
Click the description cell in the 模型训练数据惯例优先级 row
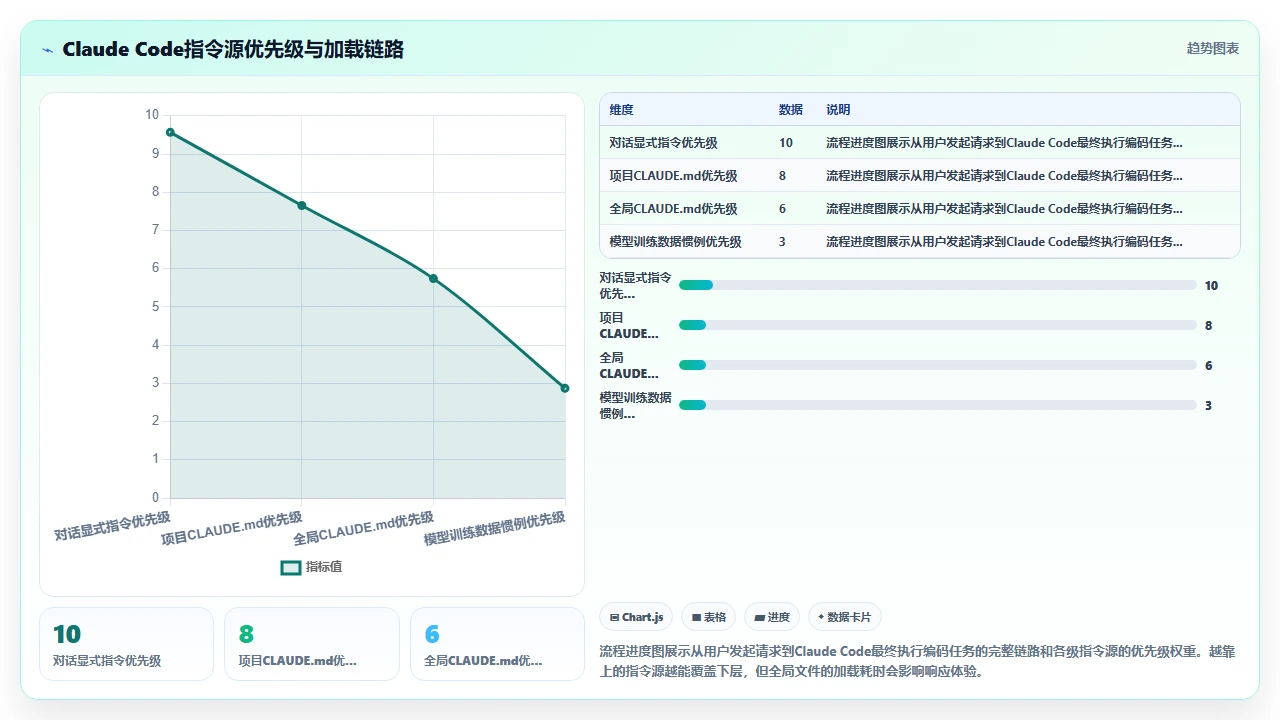1004,242
